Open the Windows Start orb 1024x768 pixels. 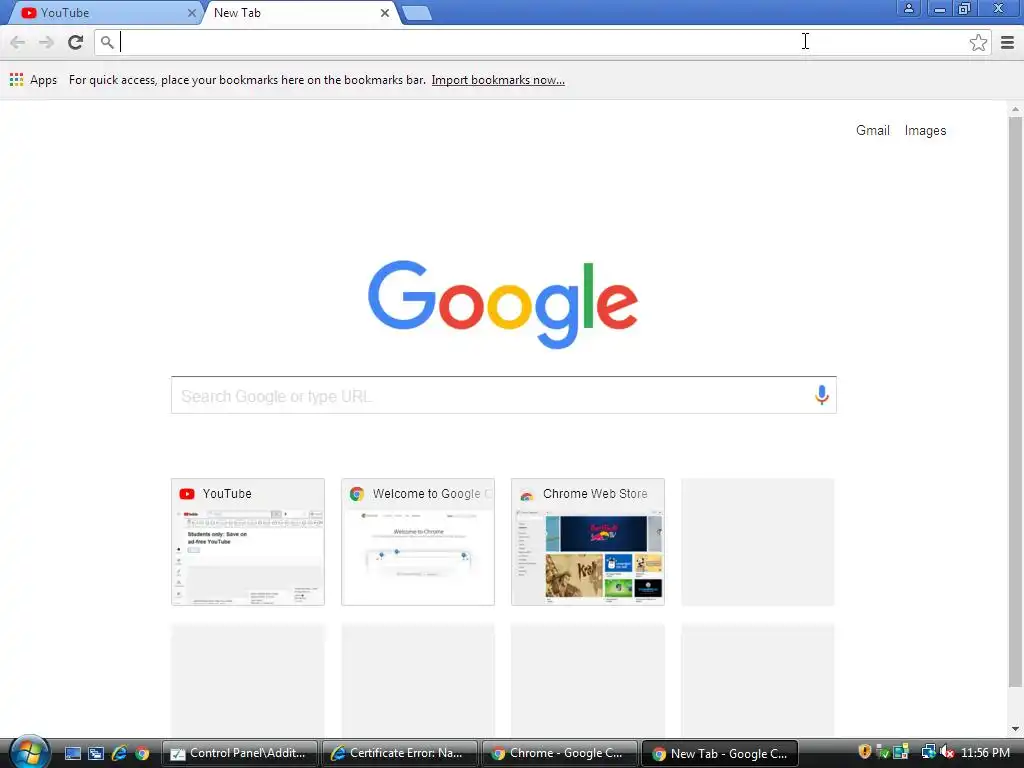(29, 752)
